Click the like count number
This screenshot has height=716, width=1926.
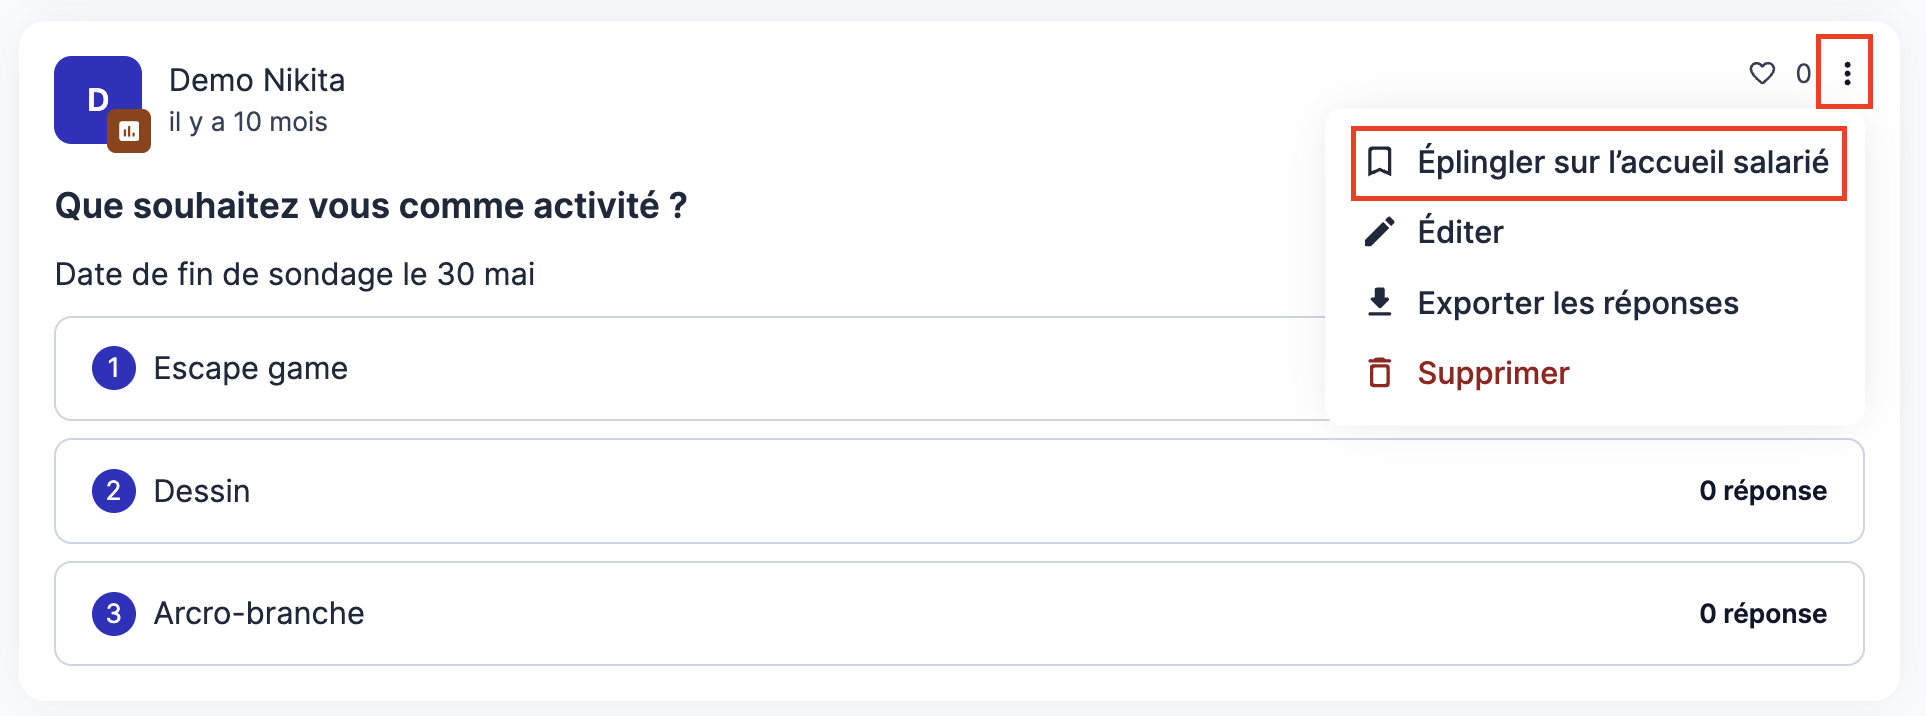[1803, 74]
